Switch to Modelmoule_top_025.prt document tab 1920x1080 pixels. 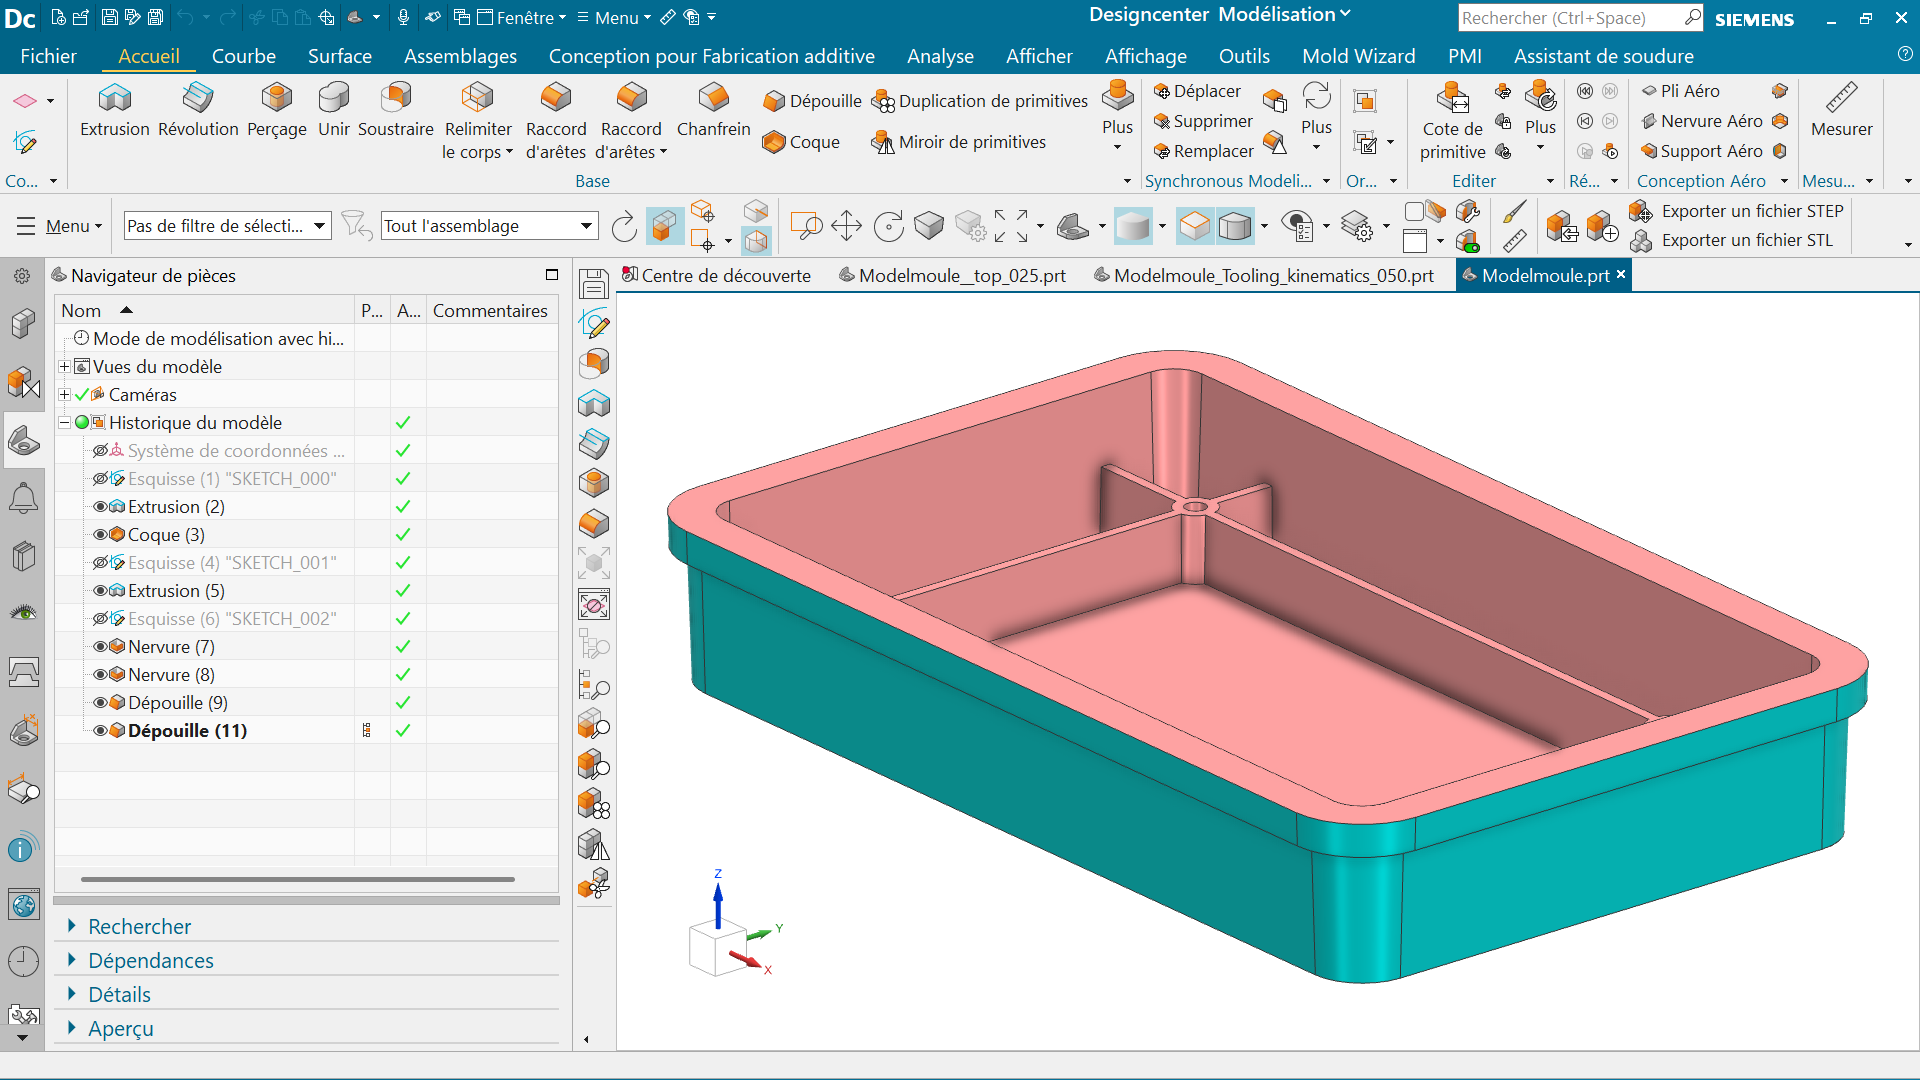953,276
